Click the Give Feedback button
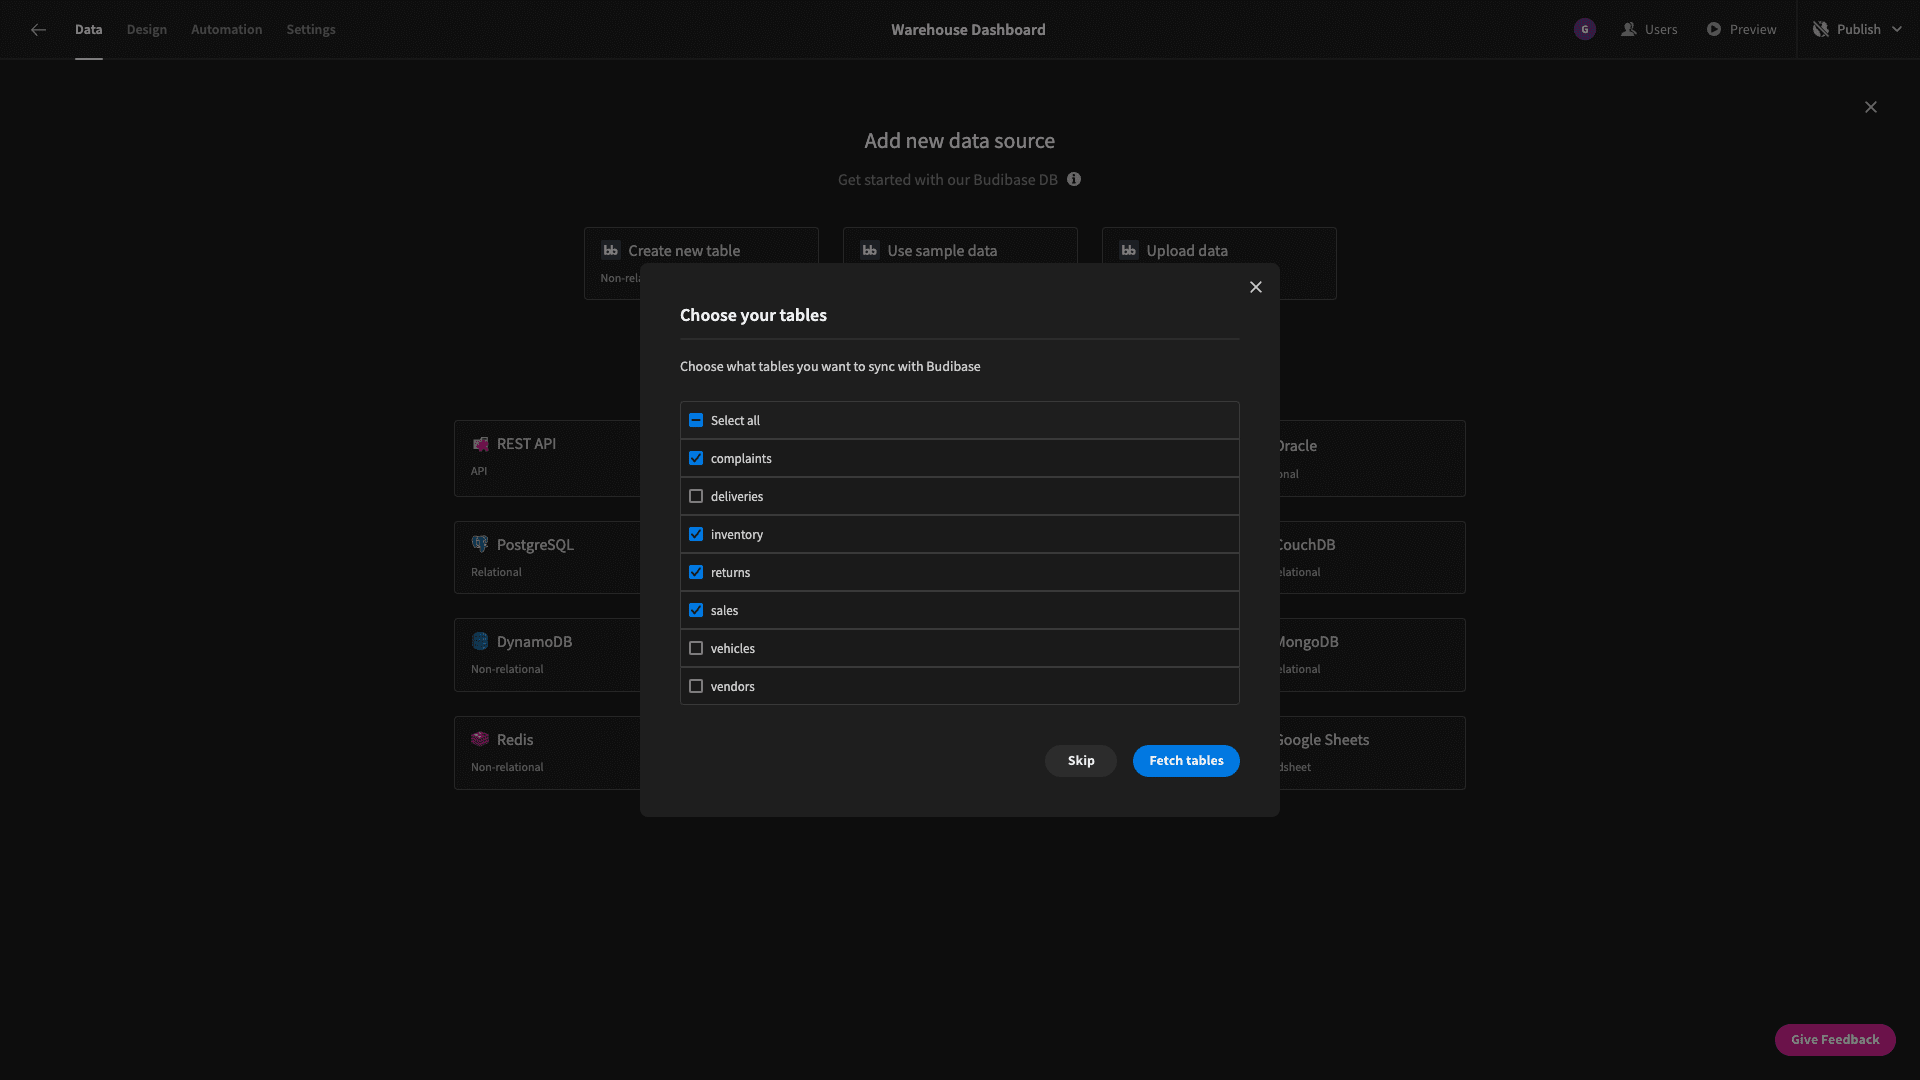Viewport: 1920px width, 1080px height. pos(1835,1040)
